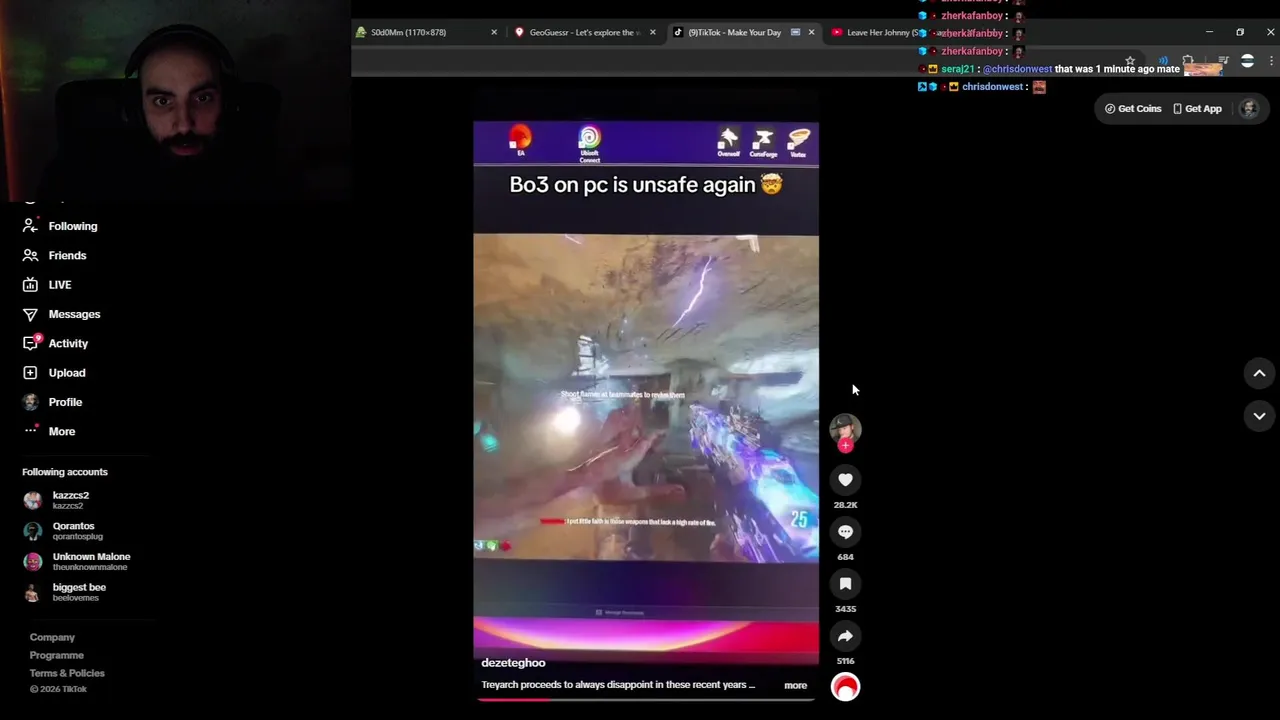The width and height of the screenshot is (1280, 720).
Task: Click the '© 2026 TikTok' footer text
Action: (58, 689)
